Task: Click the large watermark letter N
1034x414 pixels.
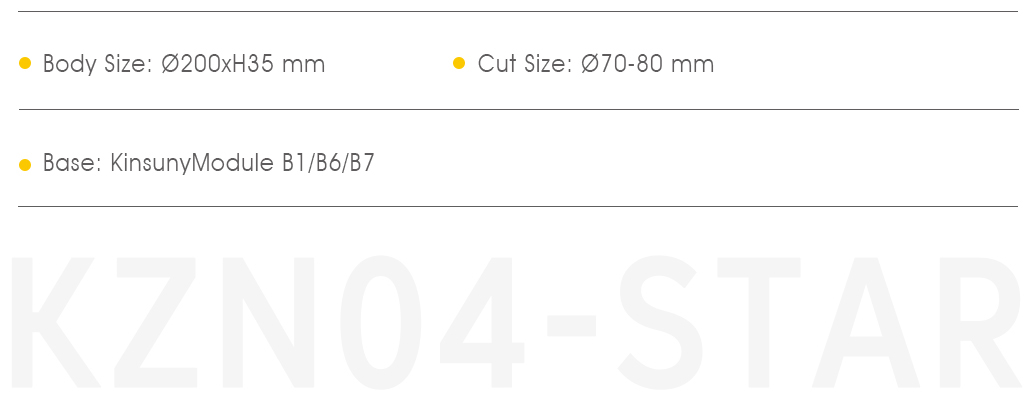Action: tap(268, 322)
